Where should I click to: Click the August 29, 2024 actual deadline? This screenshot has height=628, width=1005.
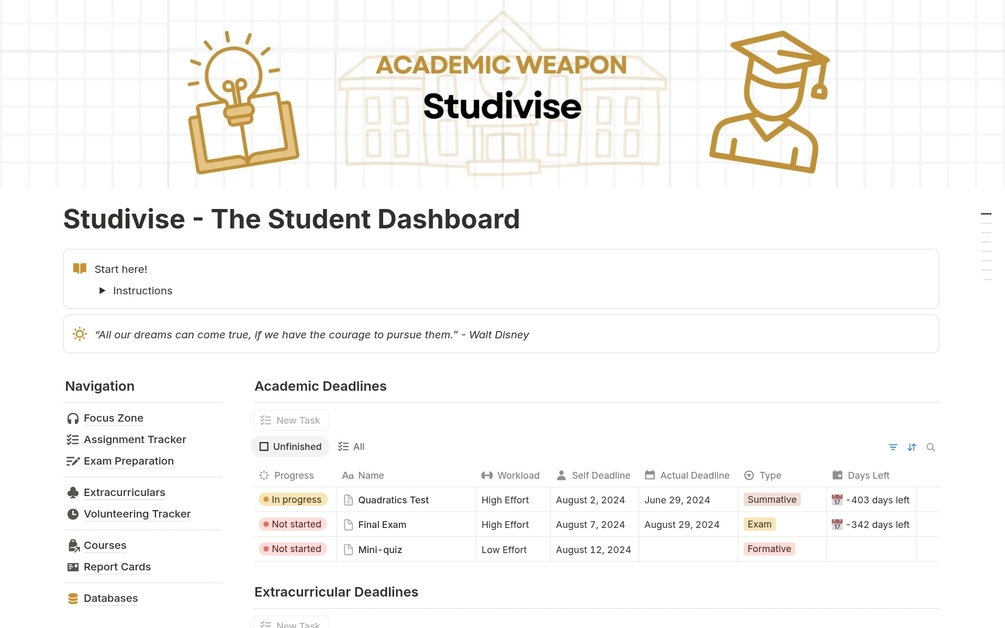pos(681,525)
